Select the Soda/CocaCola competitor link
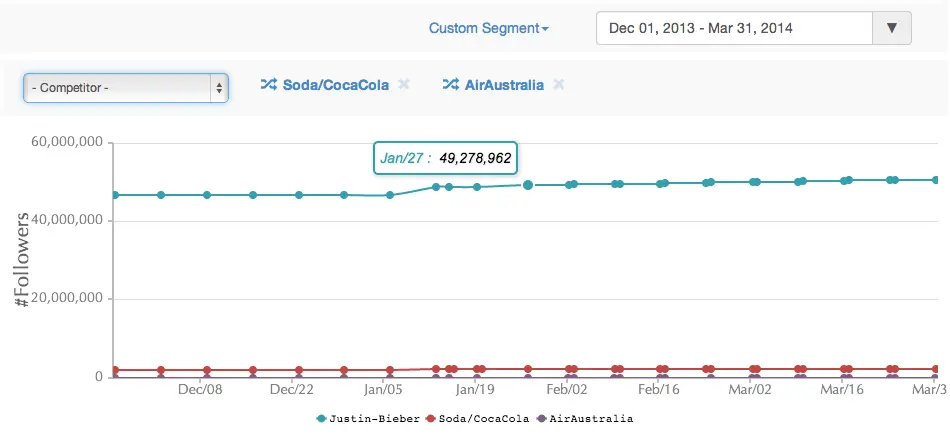This screenshot has width=950, height=439. (336, 85)
